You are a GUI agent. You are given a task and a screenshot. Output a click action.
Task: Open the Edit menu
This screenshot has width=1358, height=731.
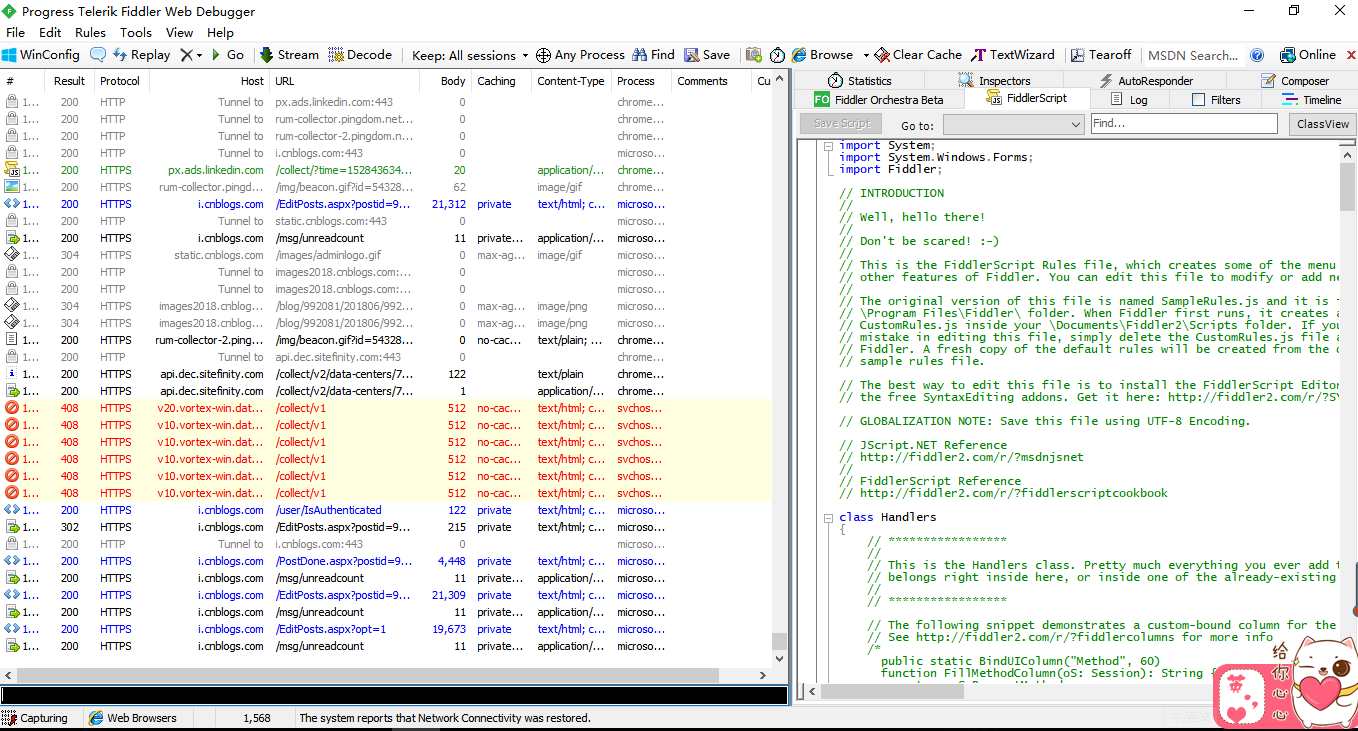(50, 33)
